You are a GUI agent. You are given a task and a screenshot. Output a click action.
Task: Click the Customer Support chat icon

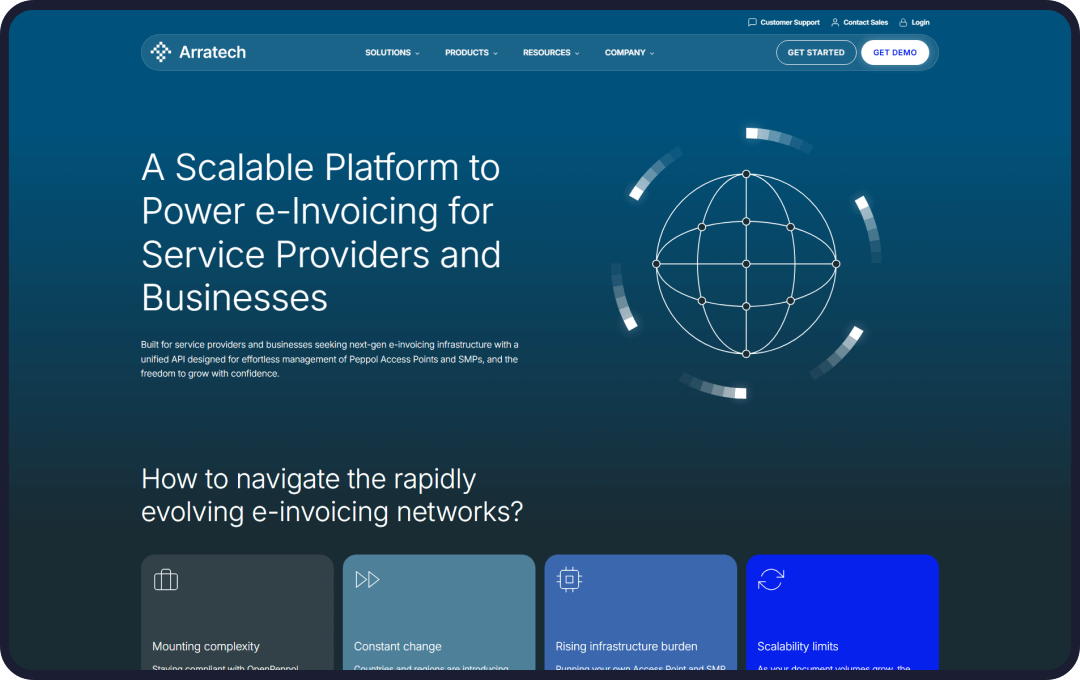[x=752, y=22]
